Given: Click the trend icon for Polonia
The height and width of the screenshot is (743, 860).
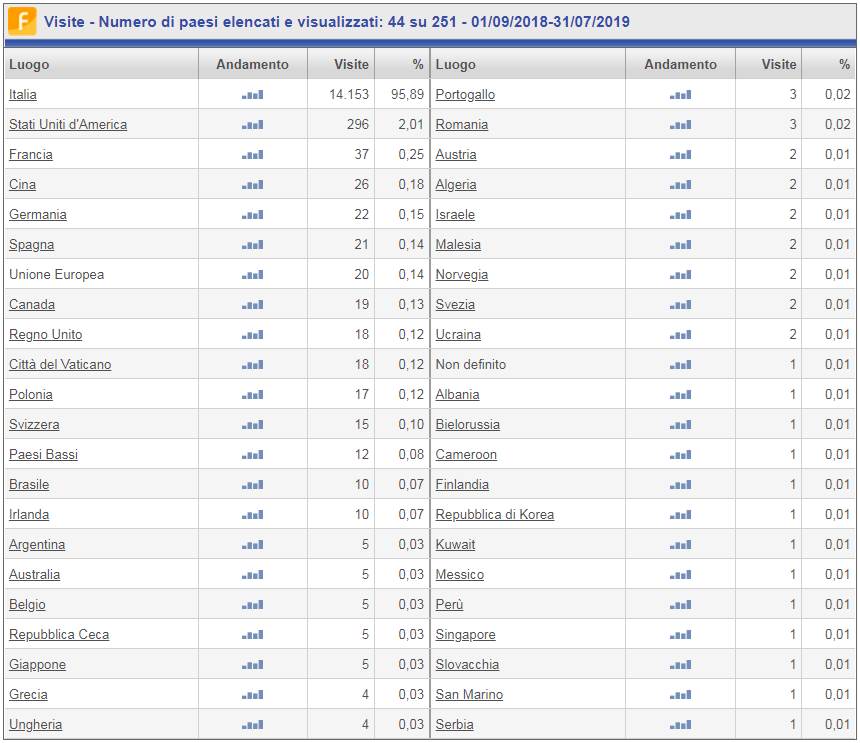Looking at the screenshot, I should 252,395.
